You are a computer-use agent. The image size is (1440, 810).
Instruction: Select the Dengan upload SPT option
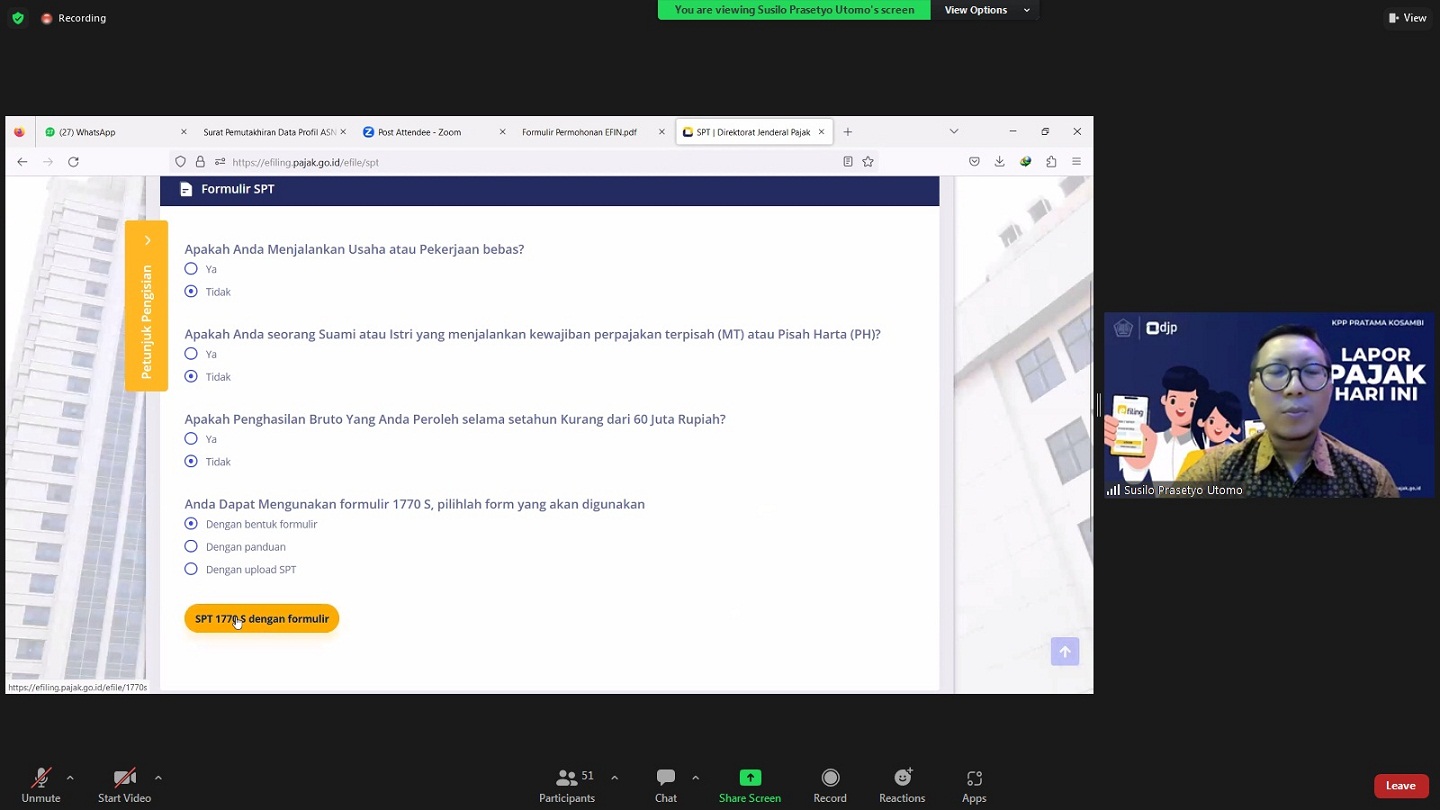point(191,570)
